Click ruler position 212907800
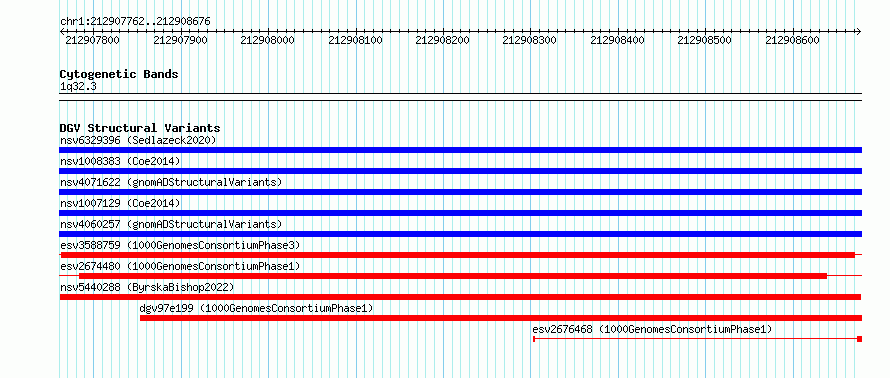890x378 pixels. point(93,40)
